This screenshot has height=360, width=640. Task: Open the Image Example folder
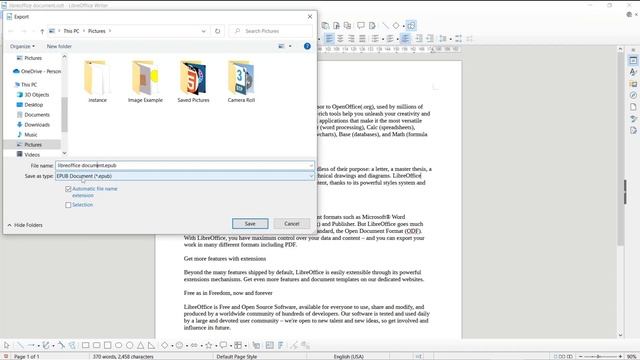click(x=145, y=81)
